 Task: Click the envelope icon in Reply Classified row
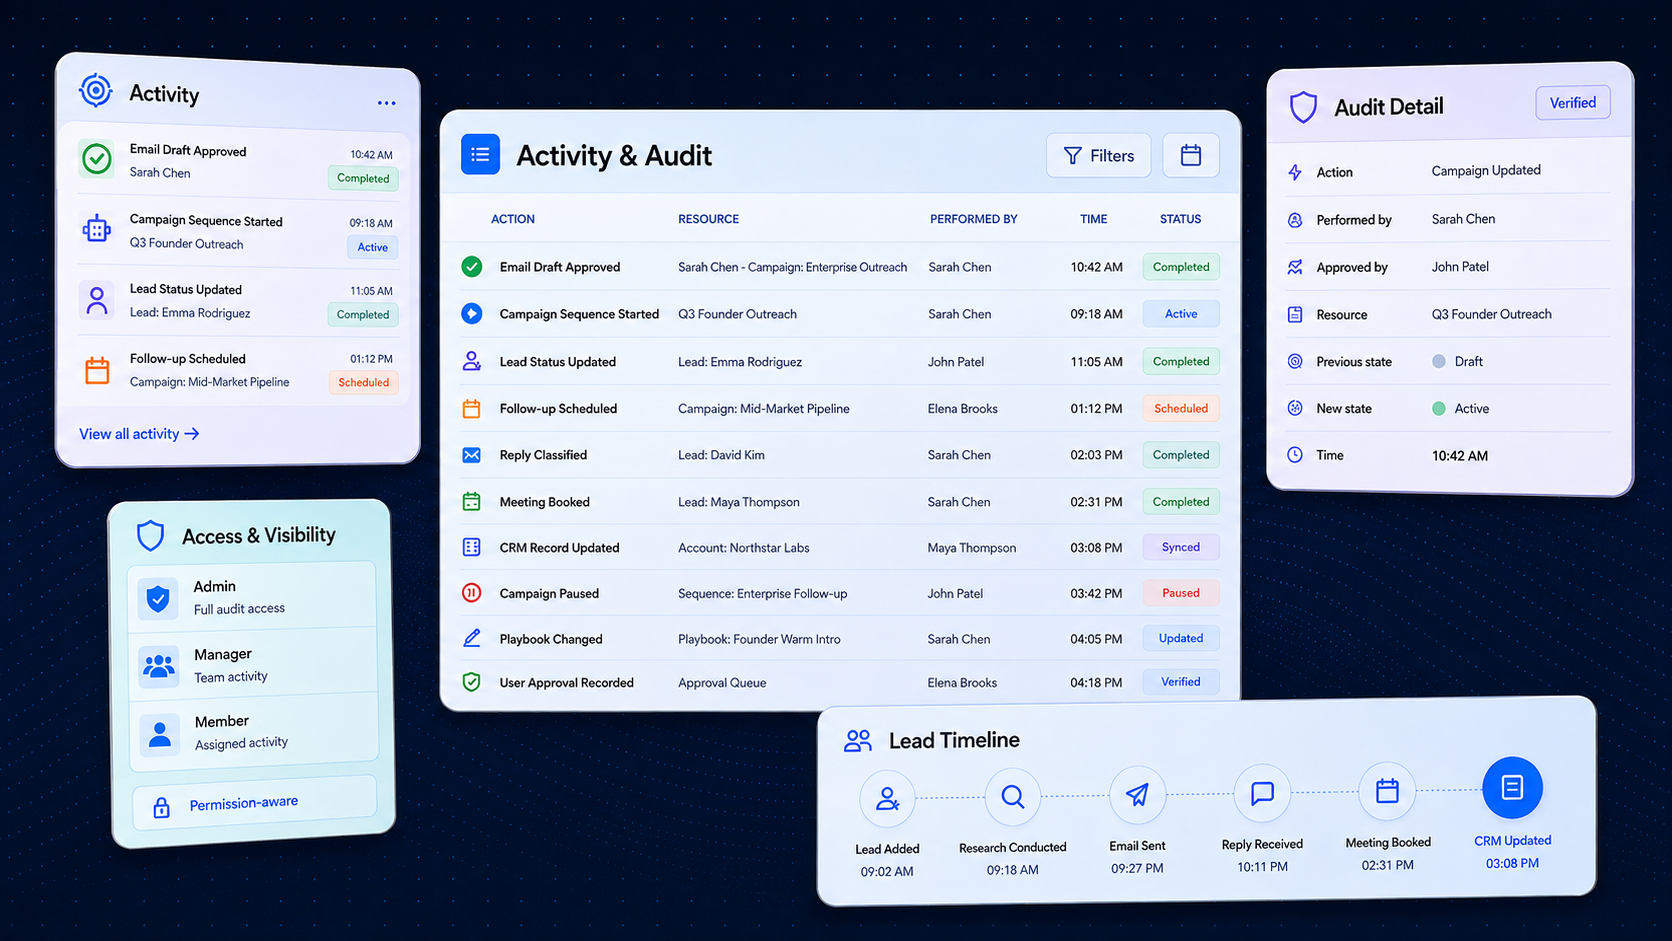(x=472, y=455)
